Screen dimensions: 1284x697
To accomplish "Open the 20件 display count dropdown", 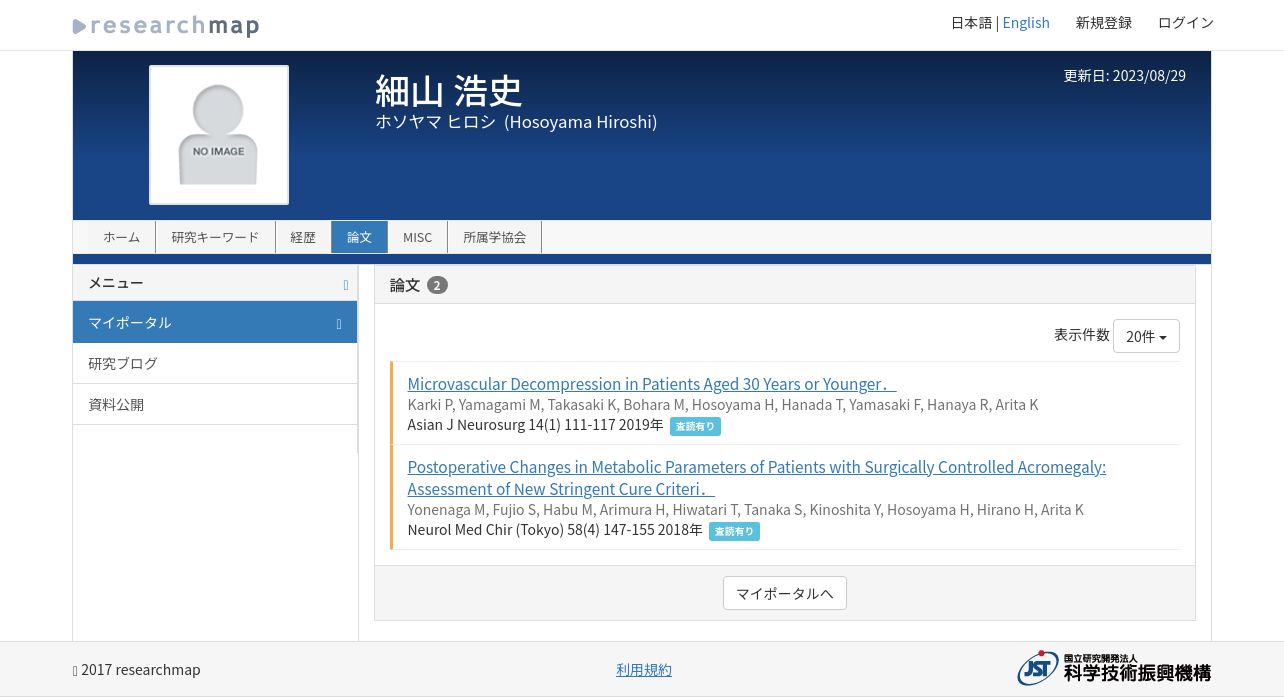I will (1146, 336).
